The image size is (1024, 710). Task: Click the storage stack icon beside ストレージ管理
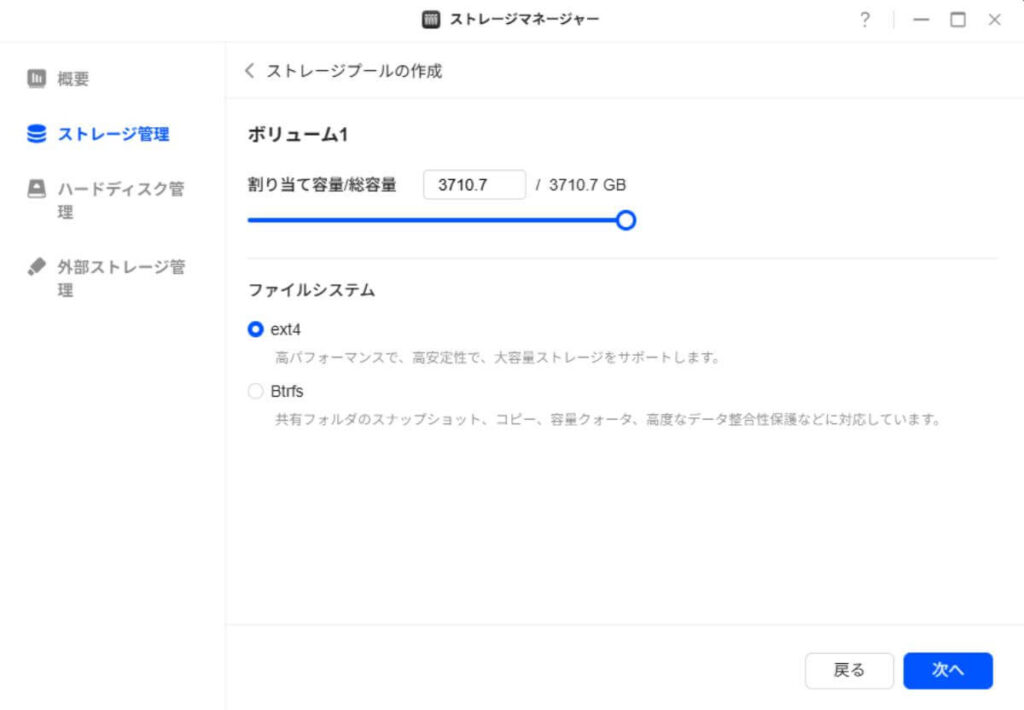pyautogui.click(x=37, y=133)
